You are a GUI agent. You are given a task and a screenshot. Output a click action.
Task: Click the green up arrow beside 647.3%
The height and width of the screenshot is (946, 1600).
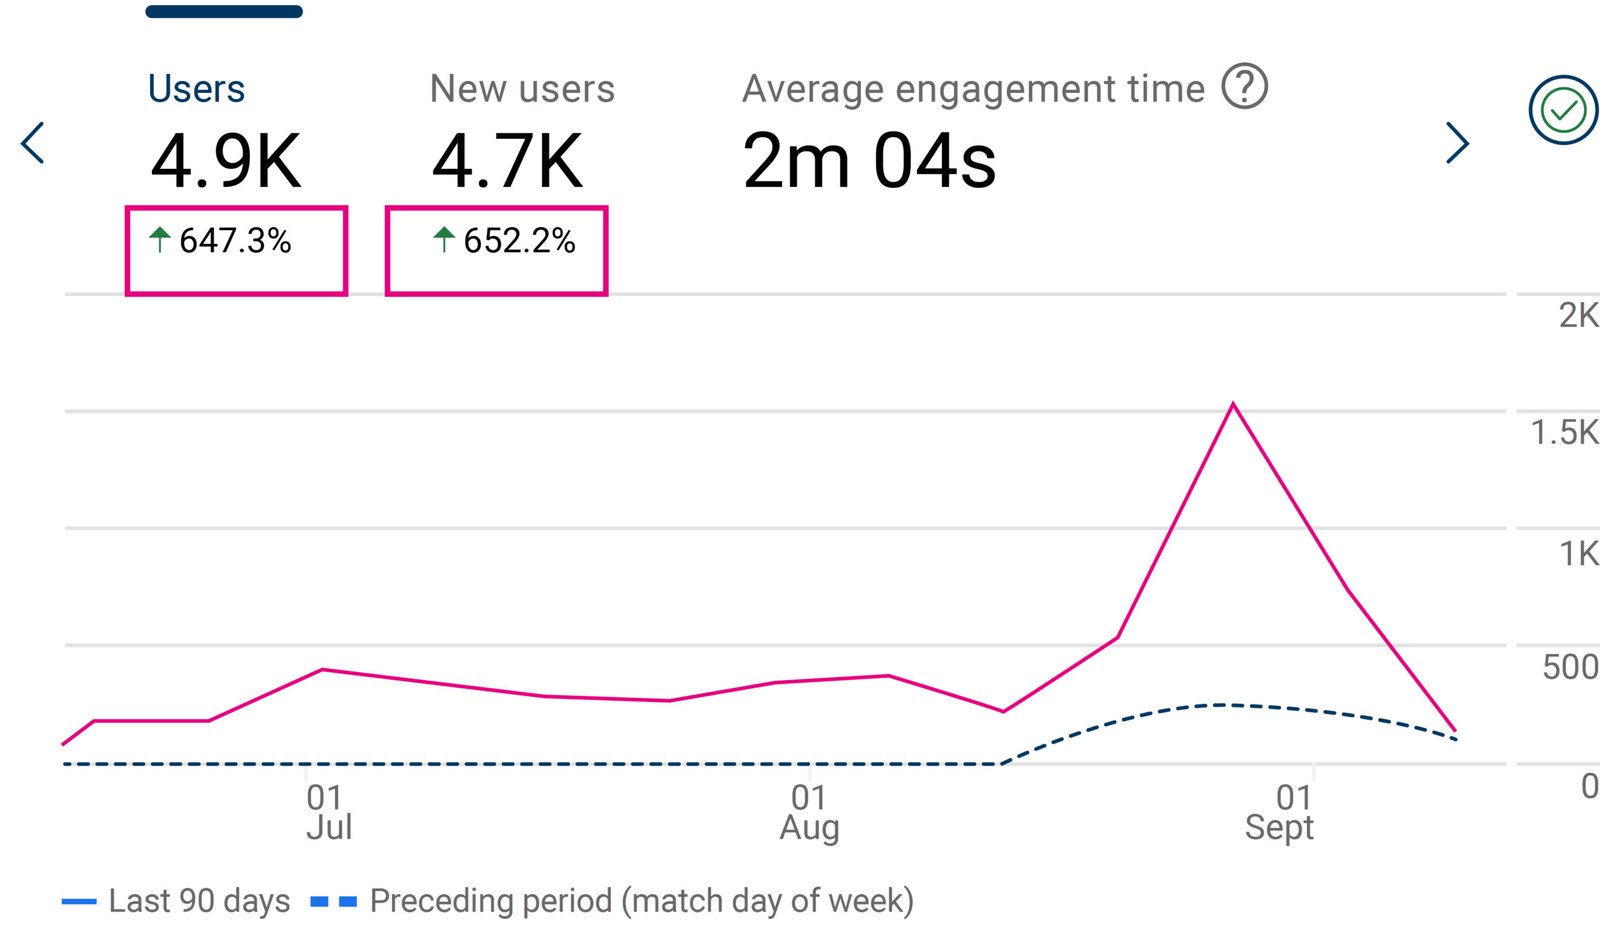click(160, 240)
